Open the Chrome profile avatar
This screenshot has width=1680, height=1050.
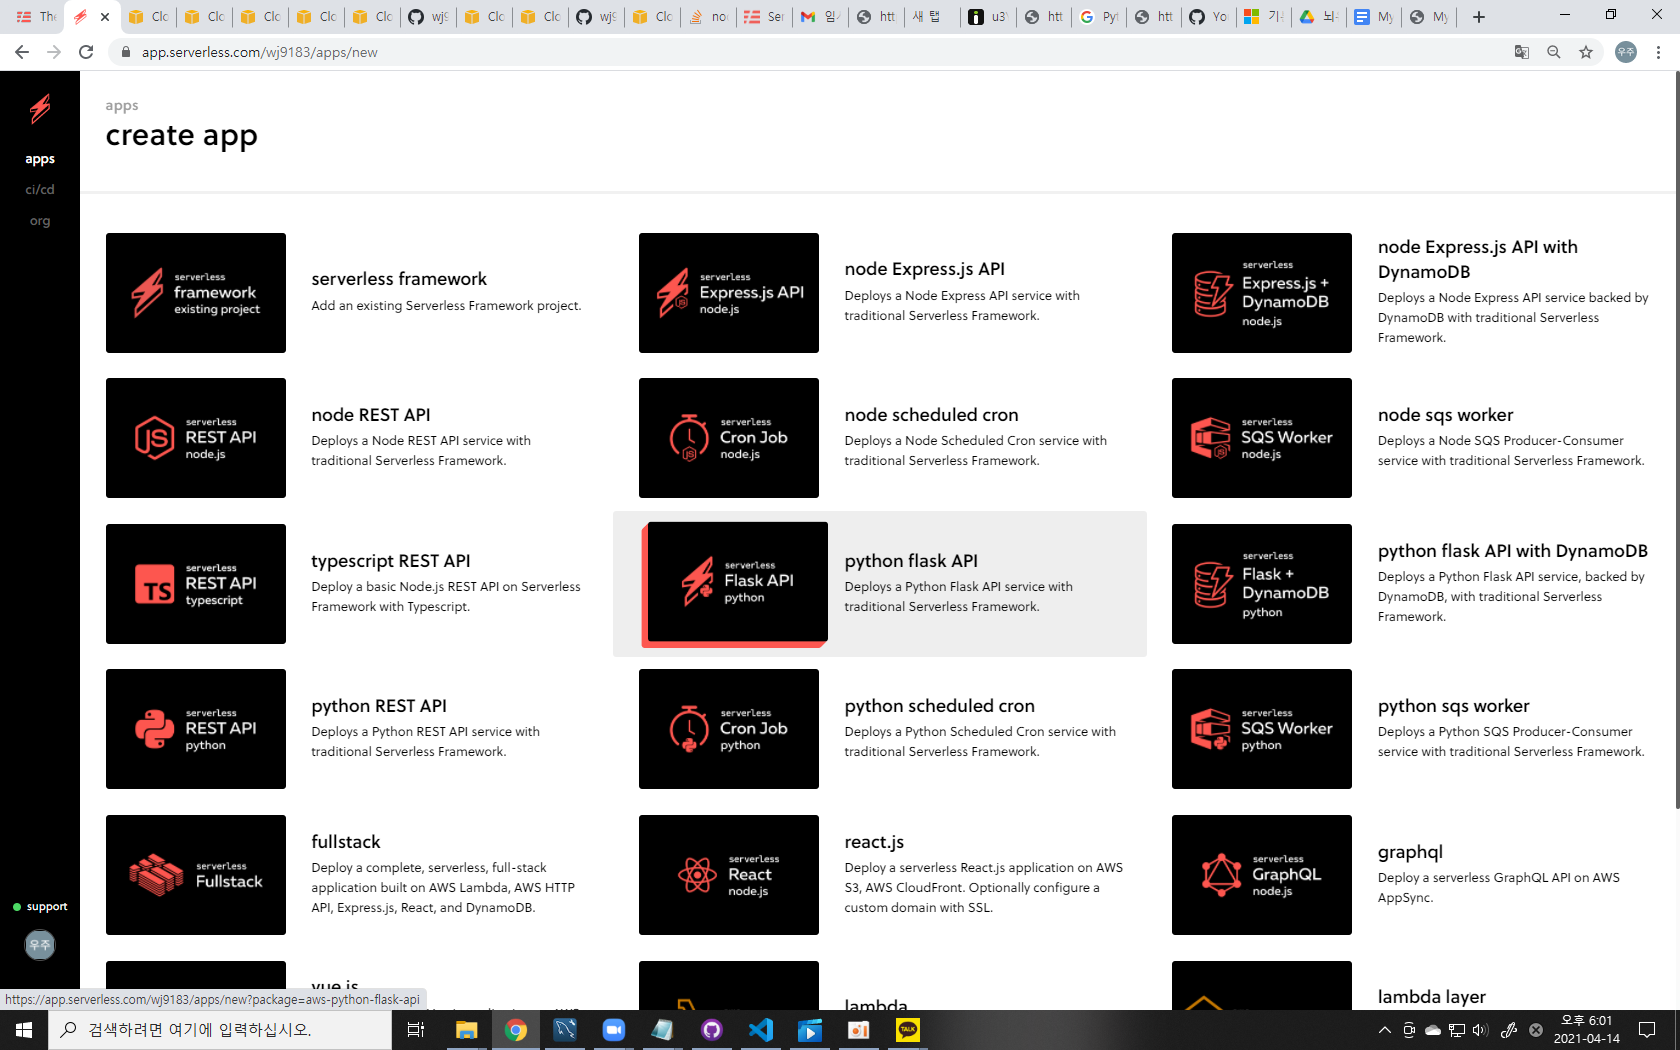[x=1626, y=52]
